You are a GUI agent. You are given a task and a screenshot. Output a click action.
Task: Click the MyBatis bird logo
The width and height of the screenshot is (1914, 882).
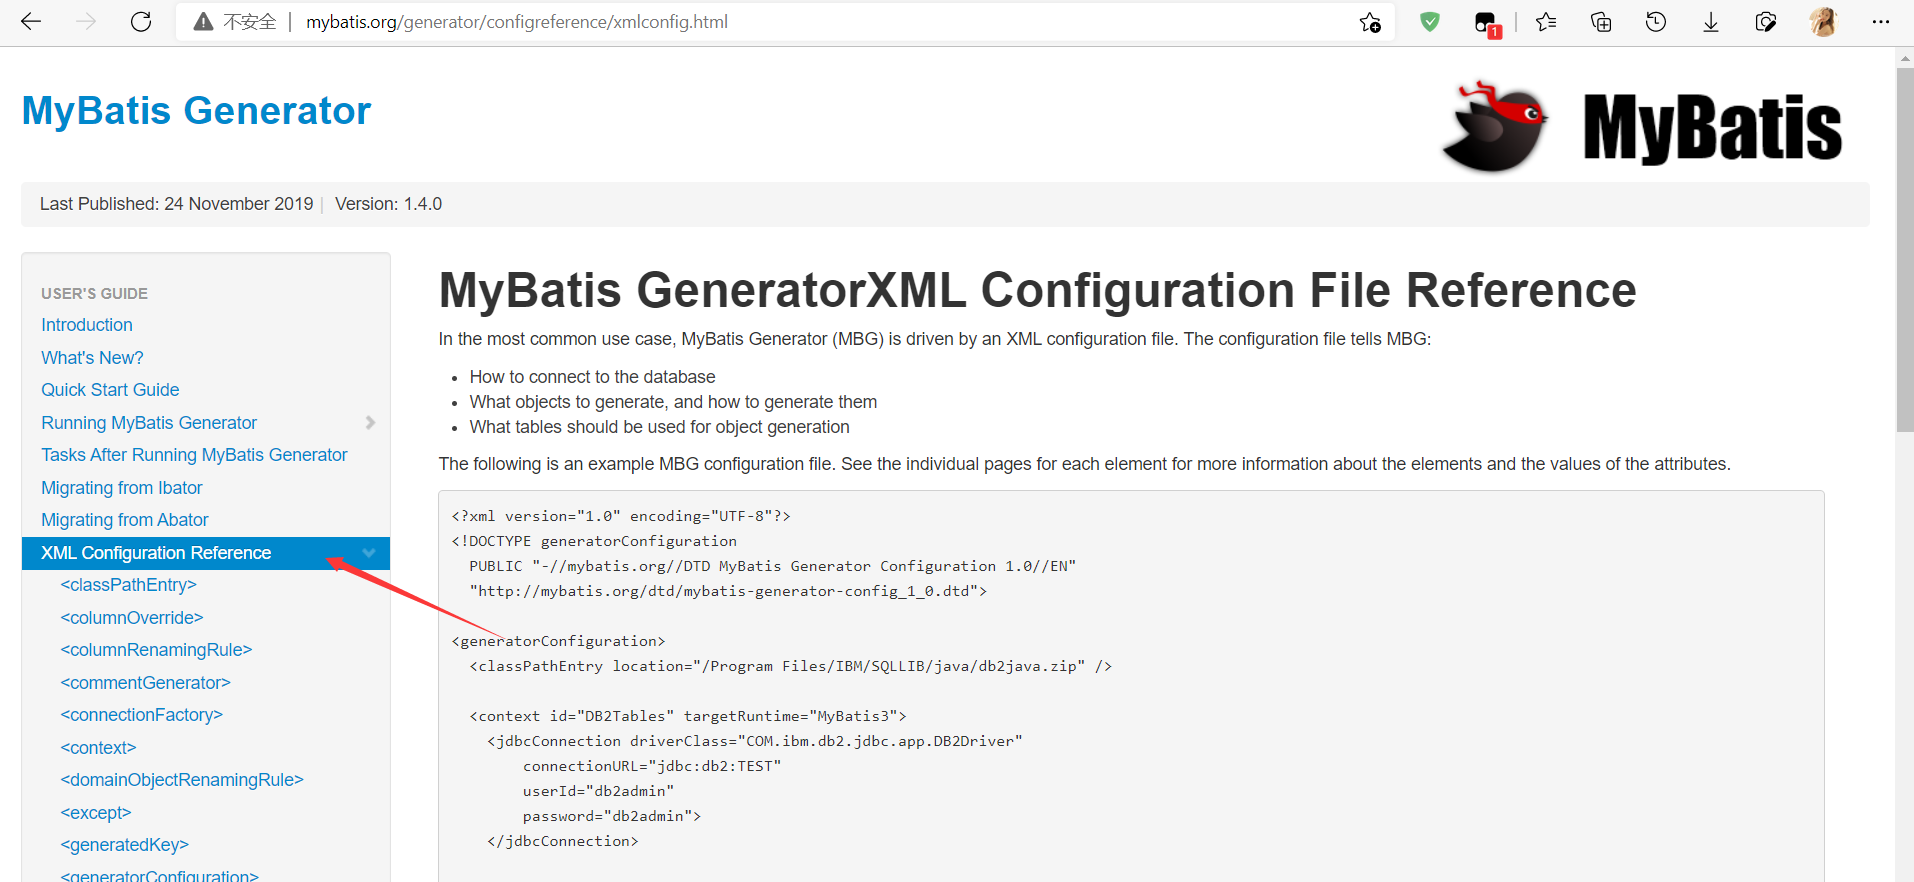coord(1494,127)
